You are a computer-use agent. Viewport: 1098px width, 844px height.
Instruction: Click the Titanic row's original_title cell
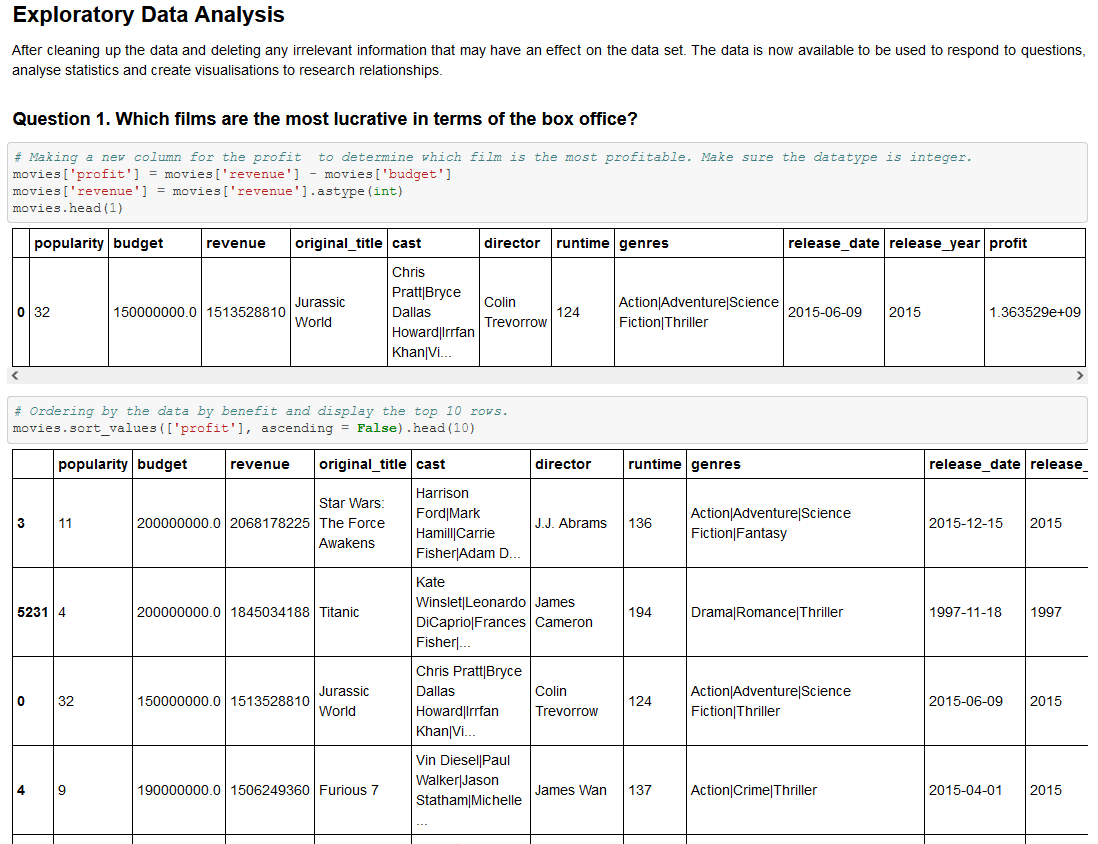coord(338,612)
